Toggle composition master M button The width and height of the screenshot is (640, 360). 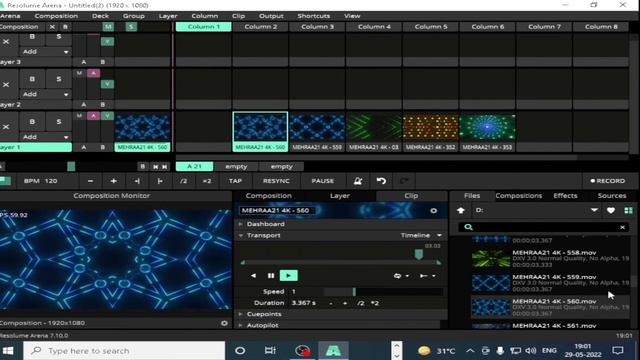[x=108, y=27]
